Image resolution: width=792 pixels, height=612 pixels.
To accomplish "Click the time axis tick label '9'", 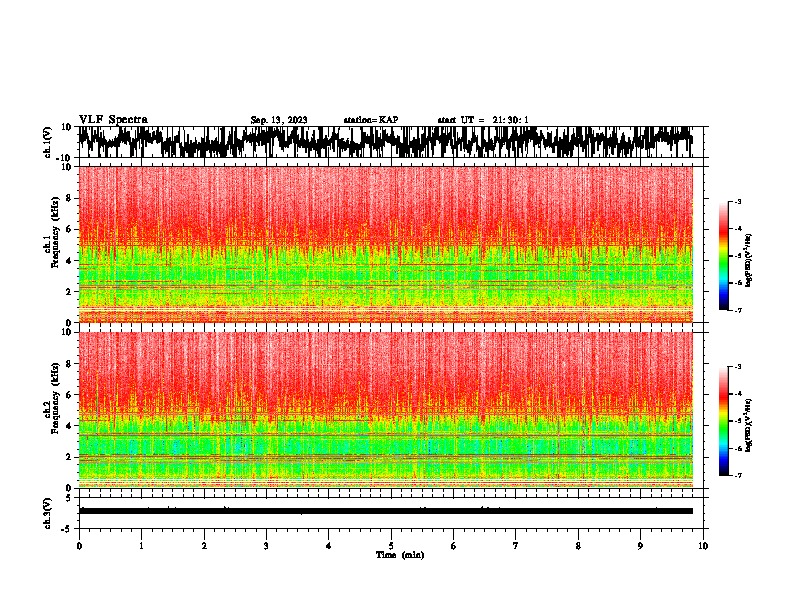I will tap(640, 546).
